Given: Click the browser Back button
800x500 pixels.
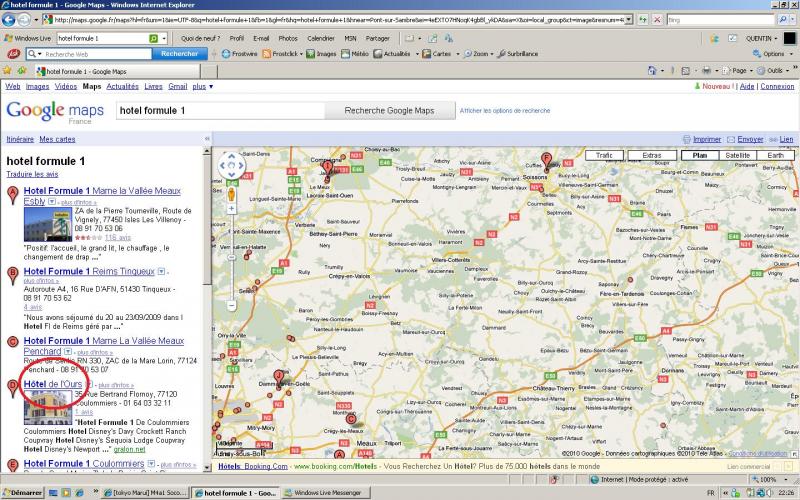Looking at the screenshot, I should tap(9, 20).
